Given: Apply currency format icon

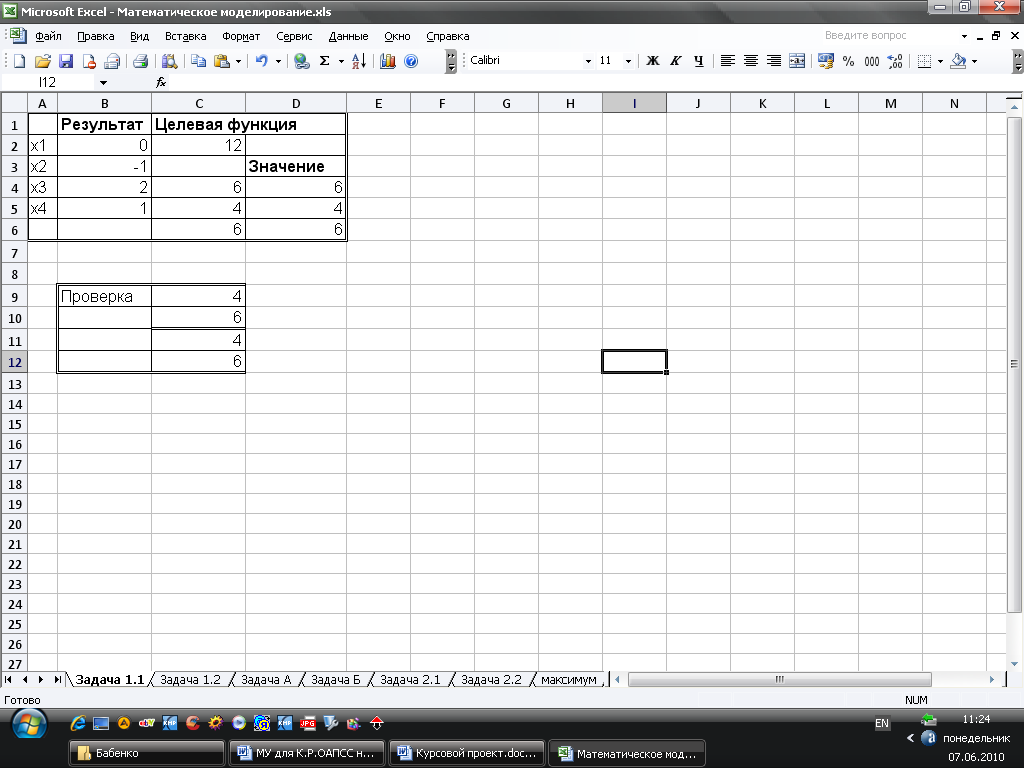Looking at the screenshot, I should [x=825, y=61].
